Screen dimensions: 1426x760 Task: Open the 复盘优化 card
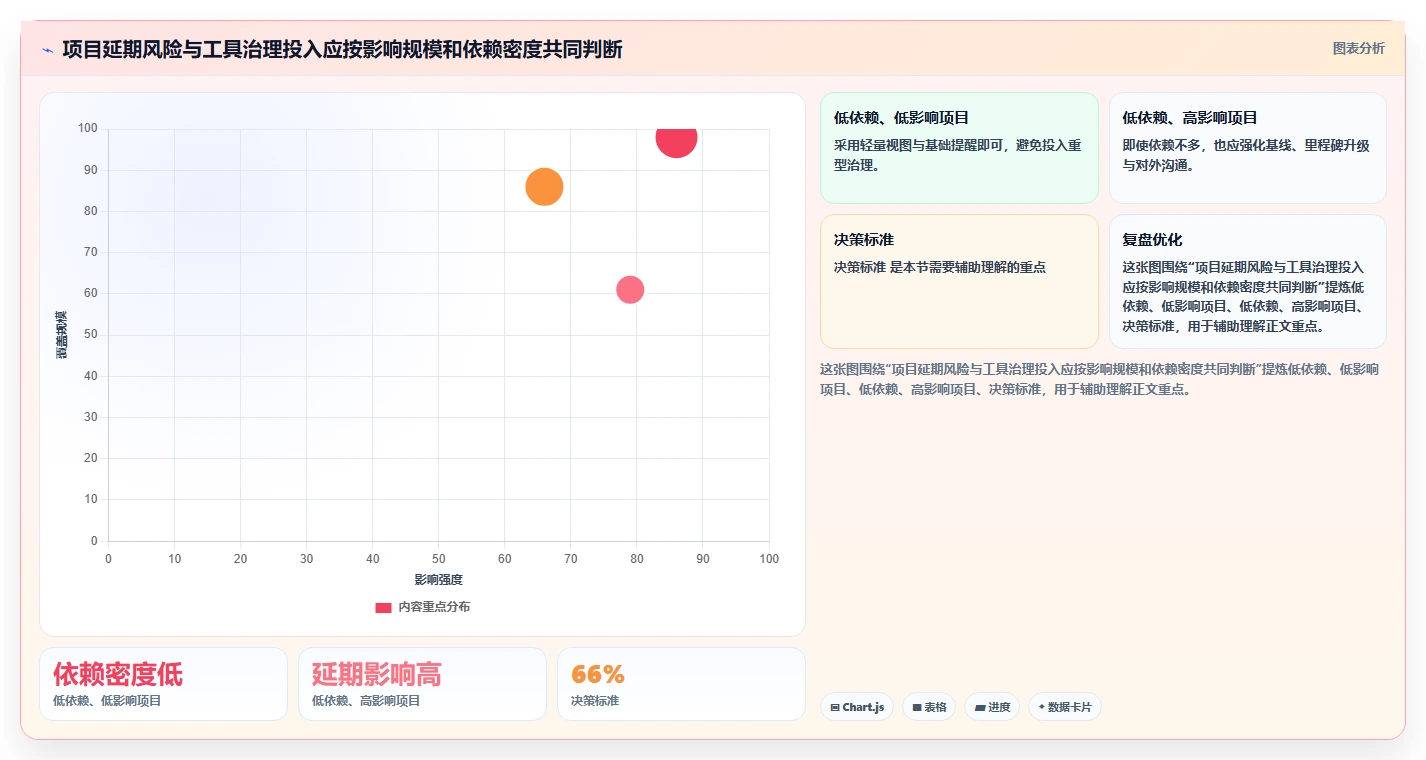click(1247, 282)
